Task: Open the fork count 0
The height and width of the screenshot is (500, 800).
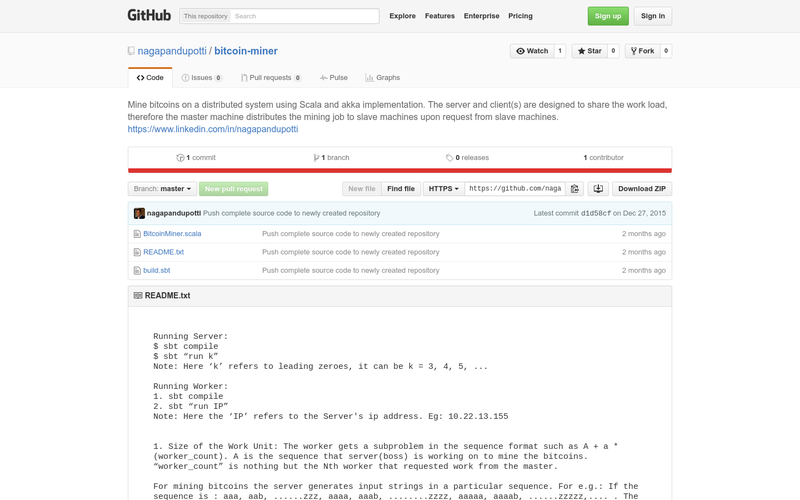Action: pos(666,51)
